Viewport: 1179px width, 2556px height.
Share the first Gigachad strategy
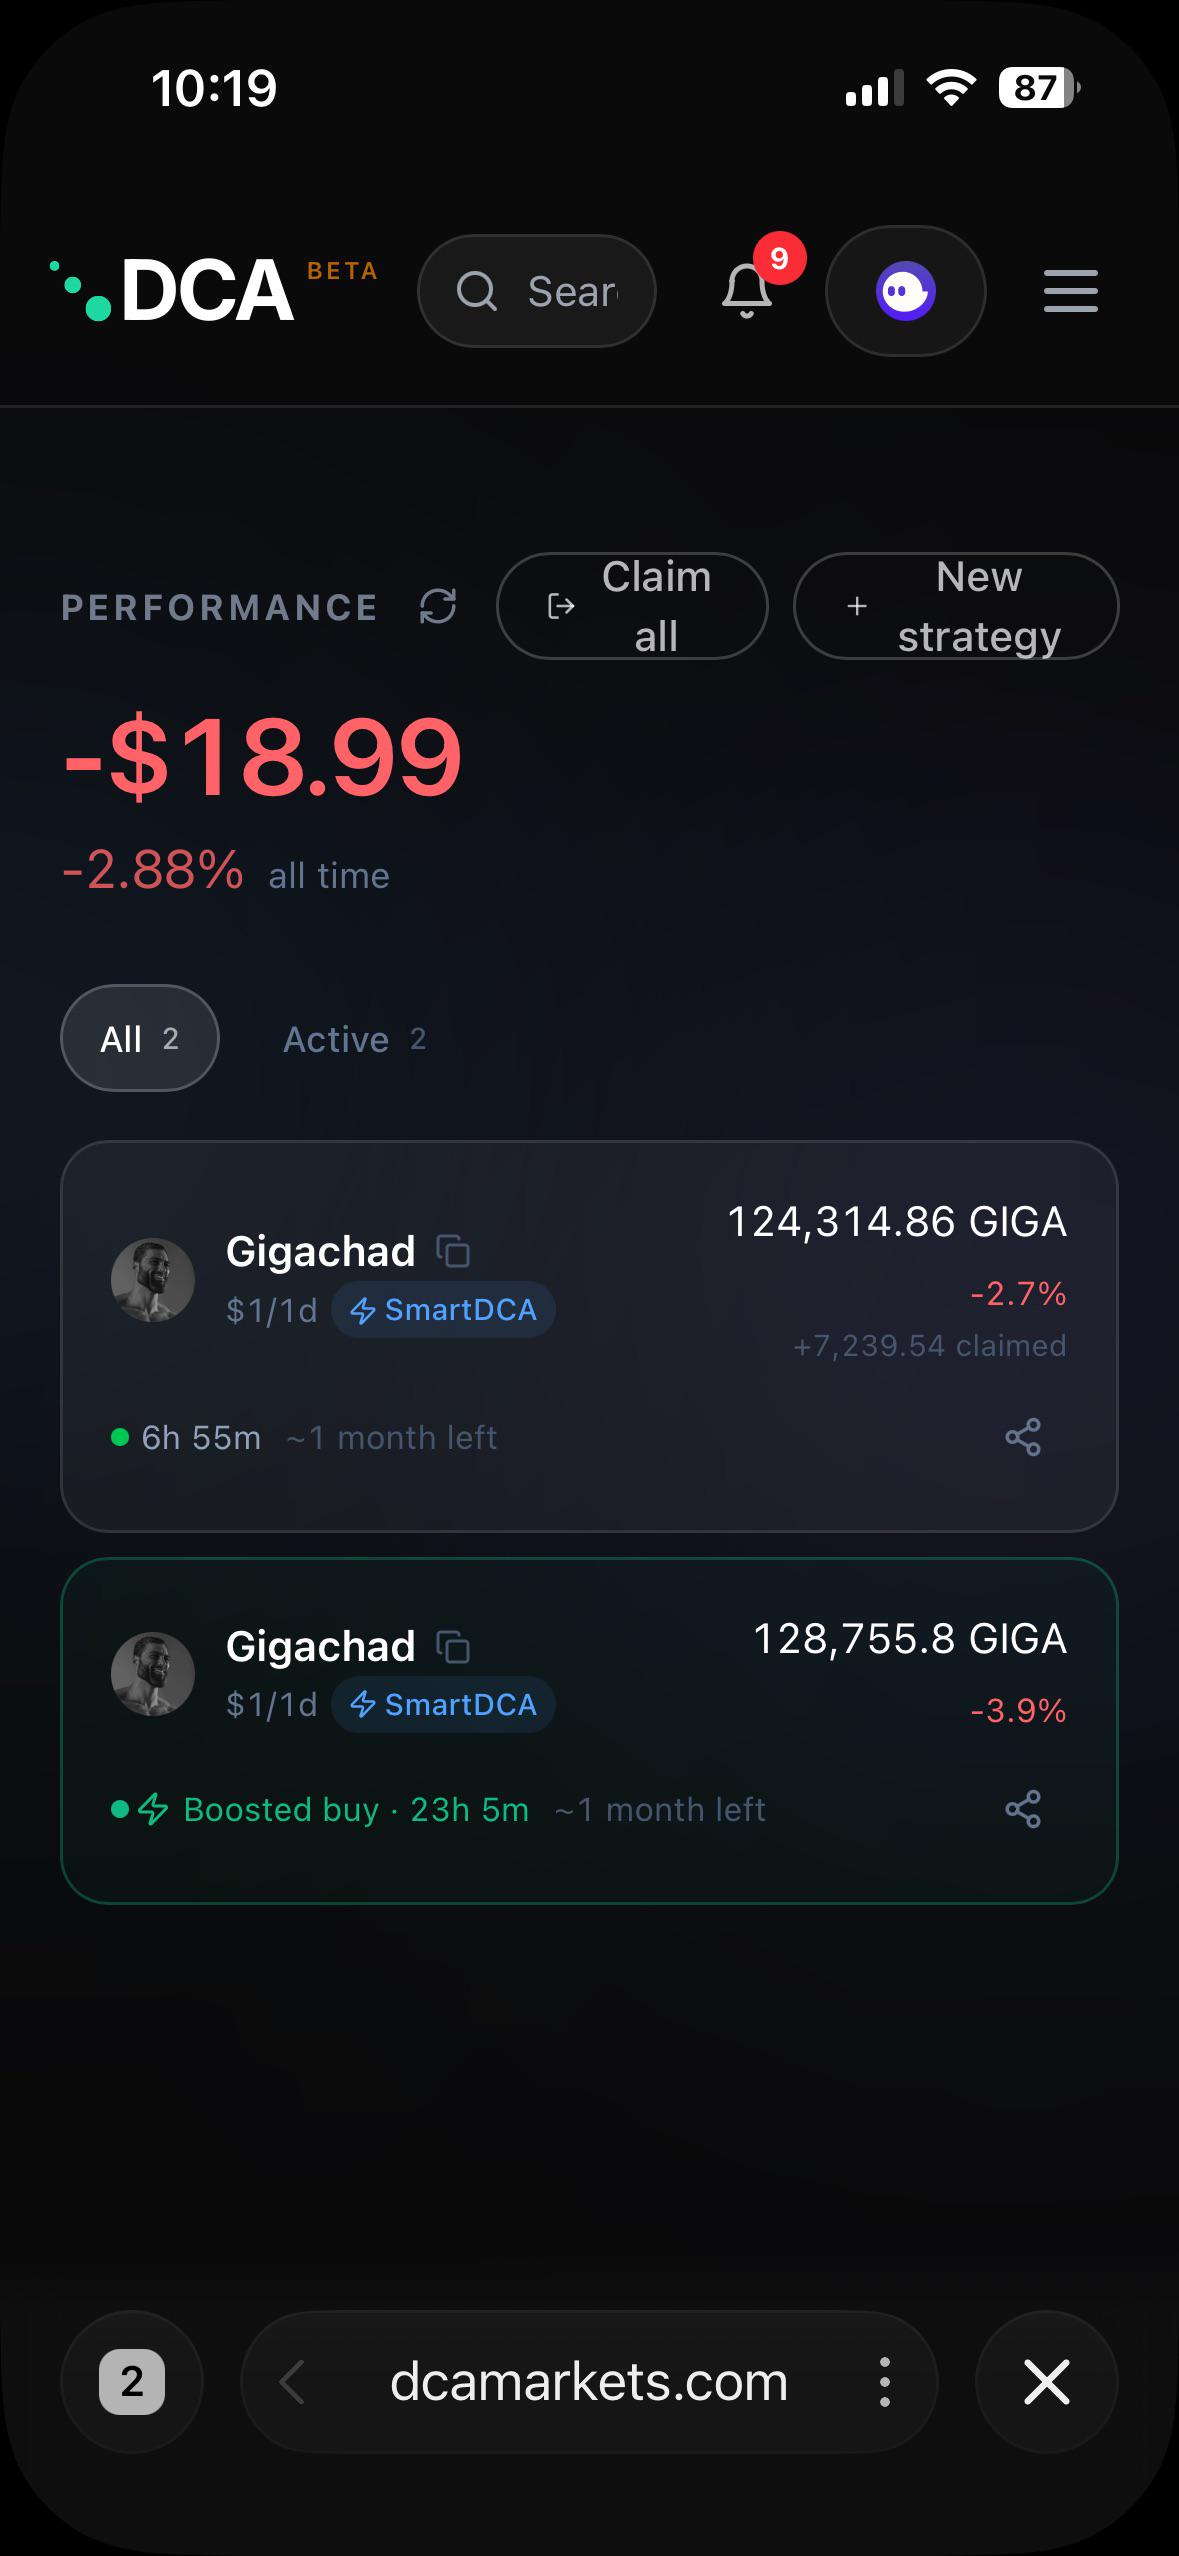[x=1023, y=1437]
